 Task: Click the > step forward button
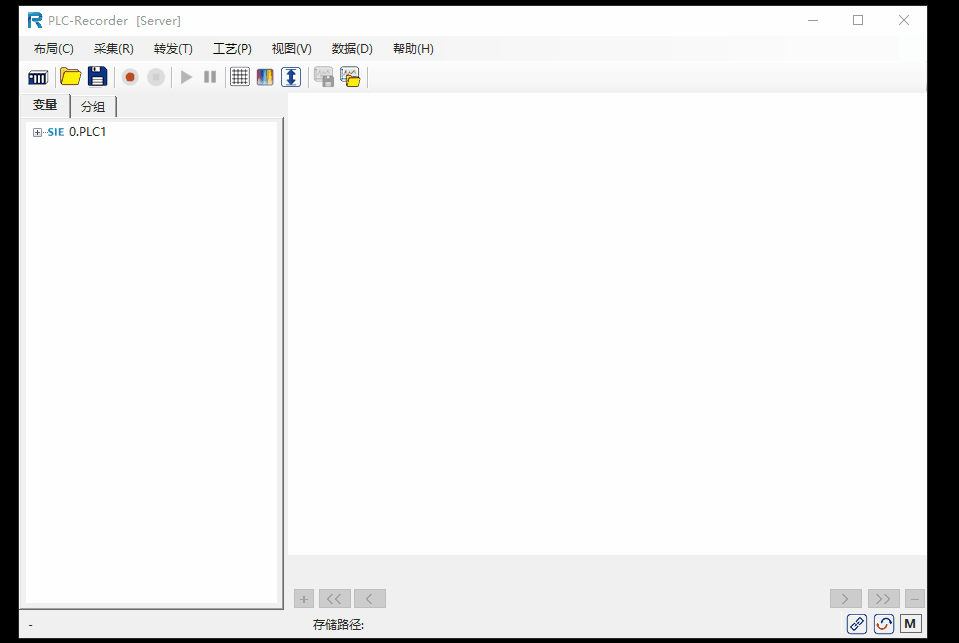click(x=846, y=598)
